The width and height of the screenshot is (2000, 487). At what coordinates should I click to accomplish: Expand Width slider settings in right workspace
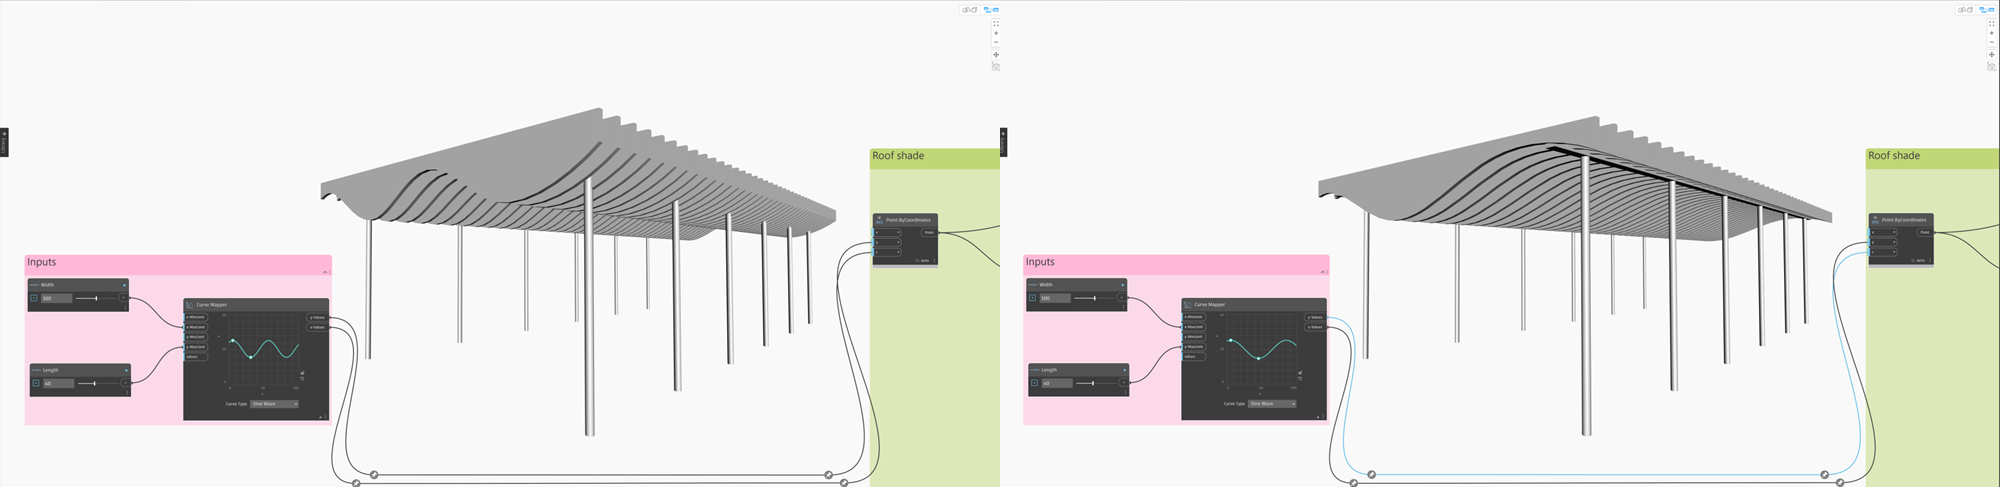[1032, 298]
